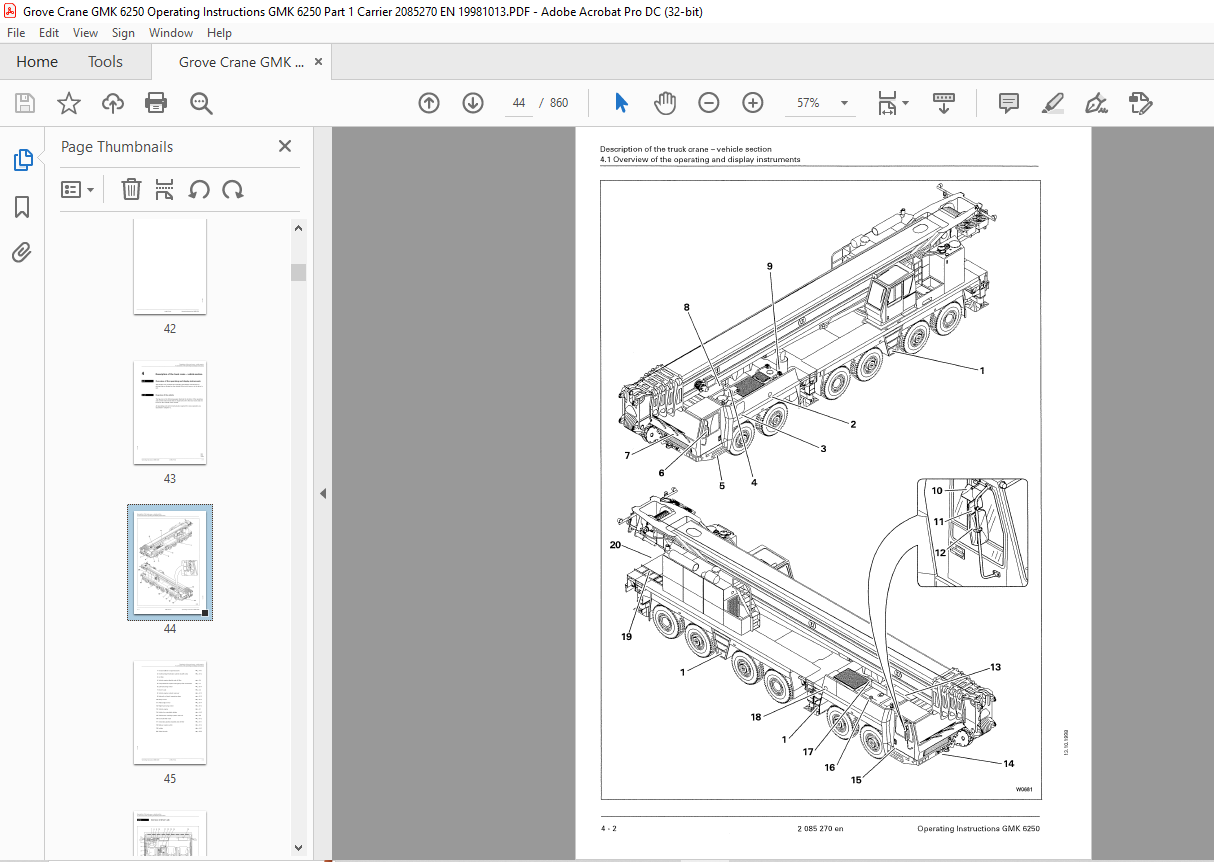The image size is (1214, 862).
Task: Rotate page clockwise
Action: point(233,189)
